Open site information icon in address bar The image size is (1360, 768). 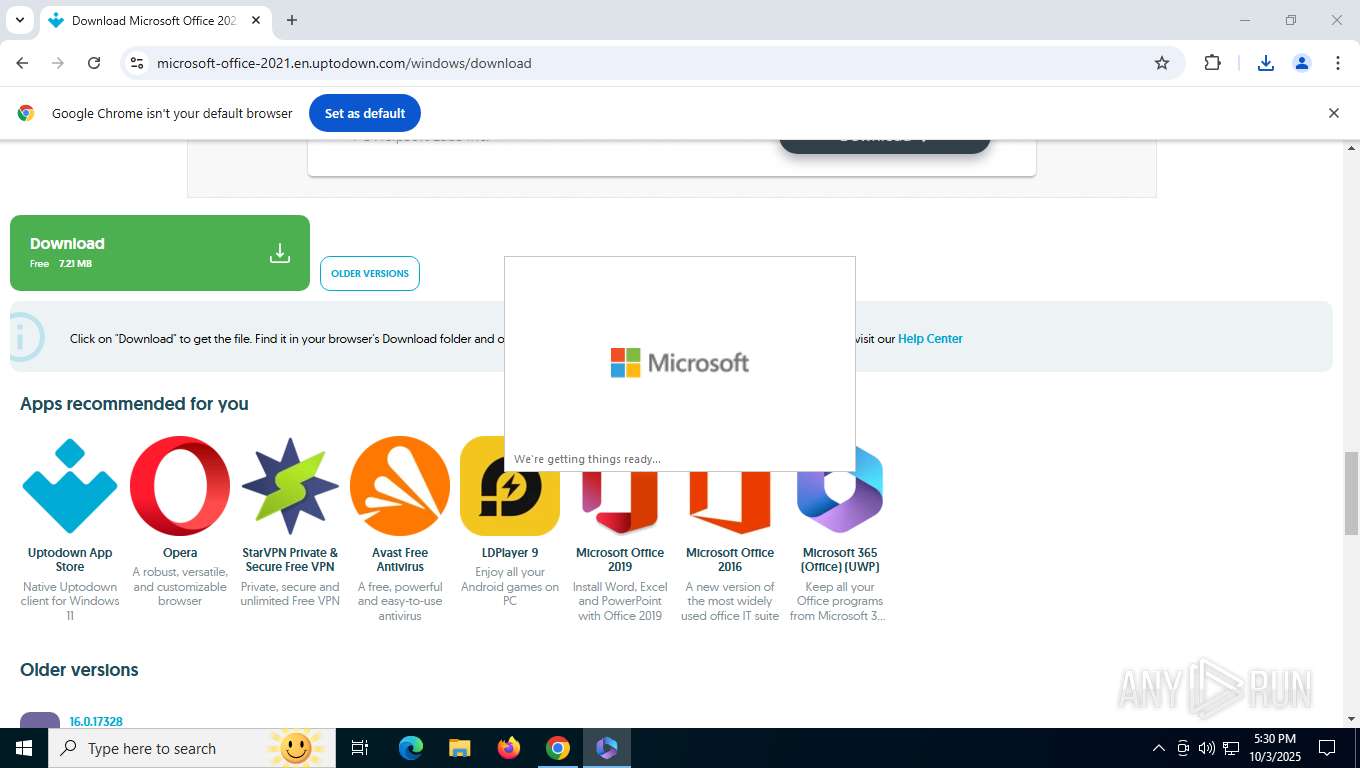tap(137, 63)
